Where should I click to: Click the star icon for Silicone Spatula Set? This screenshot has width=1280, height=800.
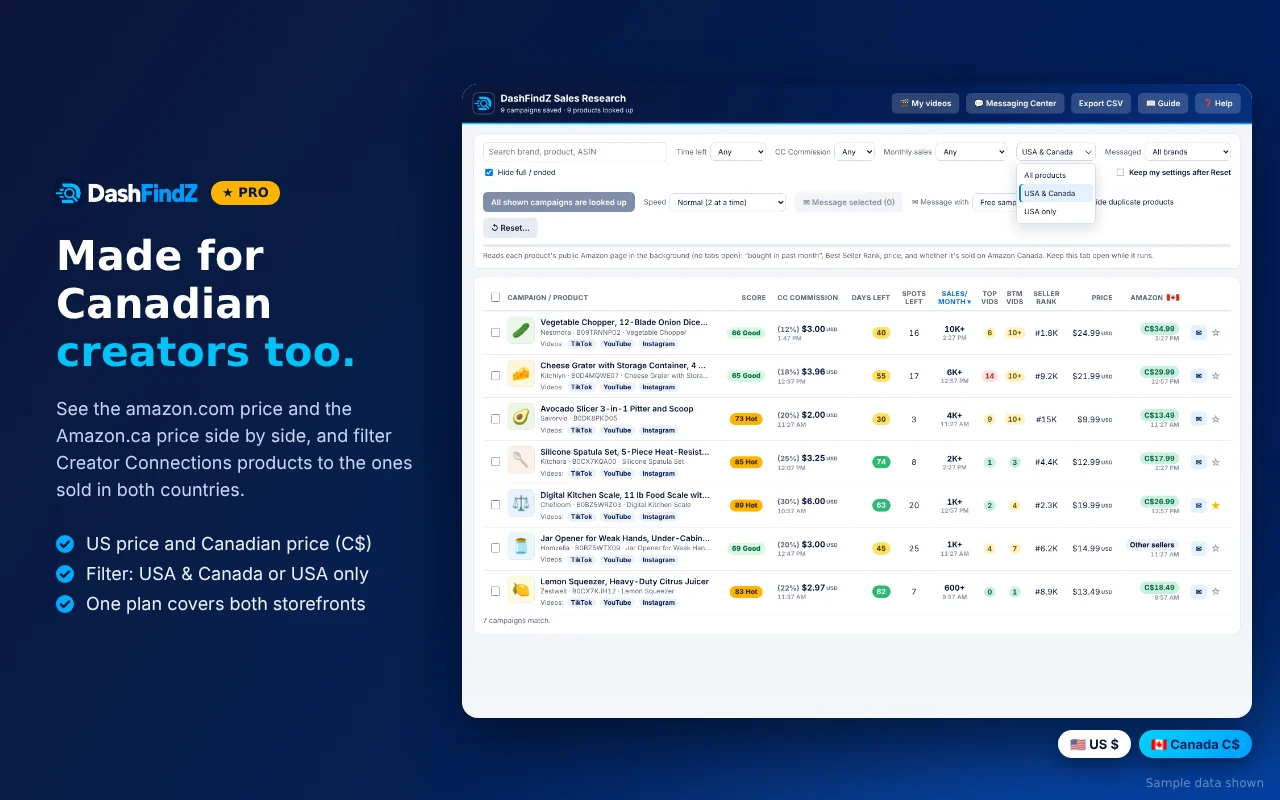(x=1216, y=462)
